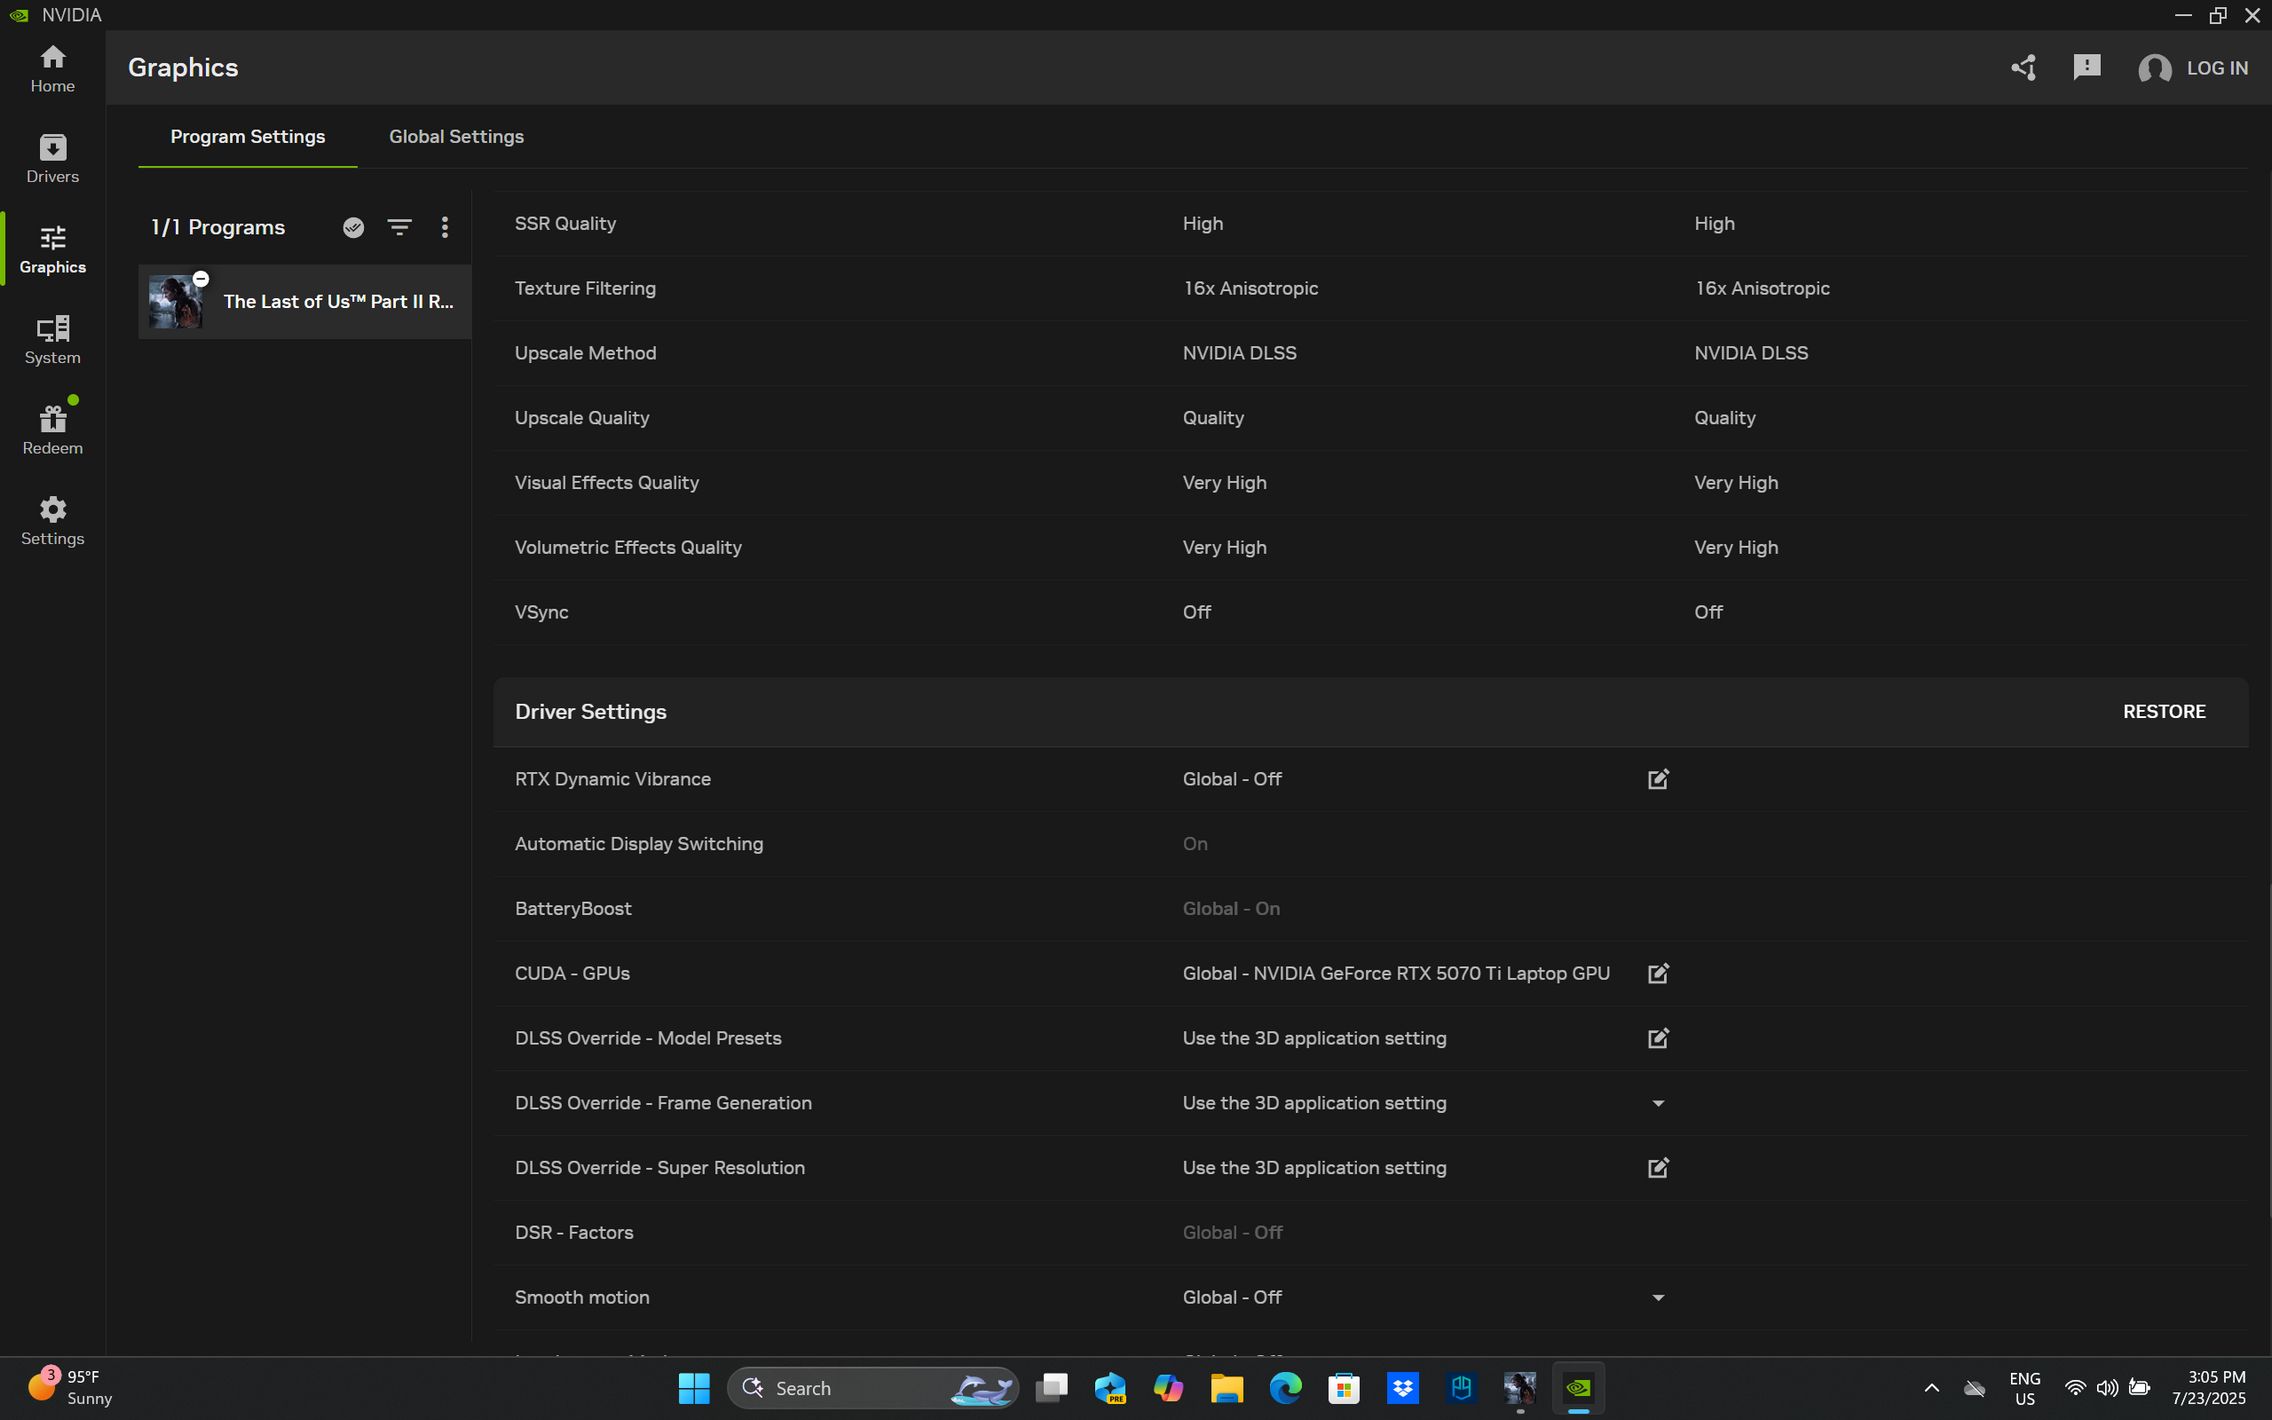Click the share icon in header
This screenshot has height=1420, width=2272.
pyautogui.click(x=2023, y=68)
